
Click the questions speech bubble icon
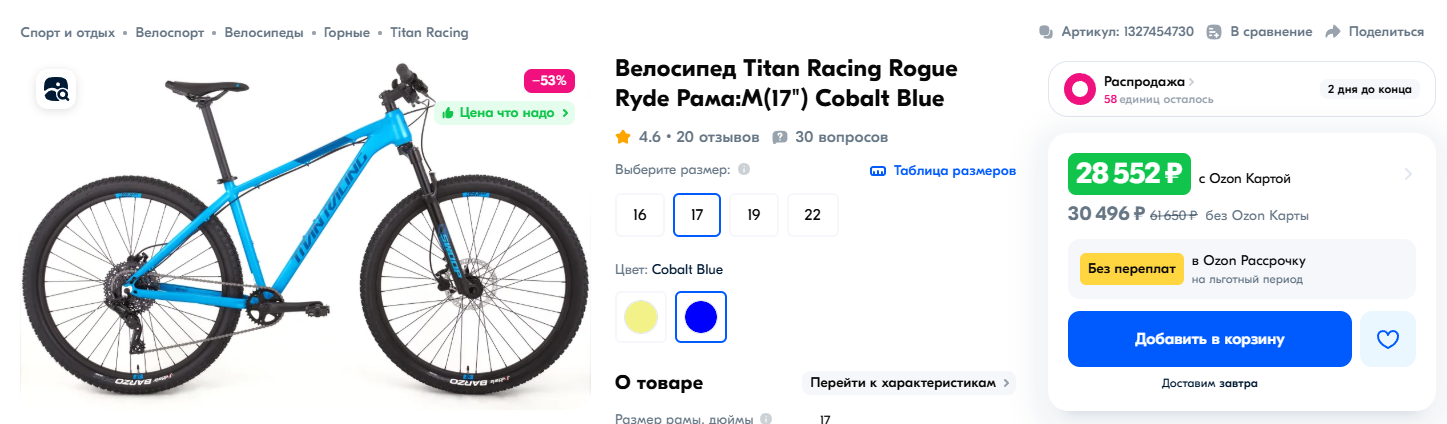780,137
